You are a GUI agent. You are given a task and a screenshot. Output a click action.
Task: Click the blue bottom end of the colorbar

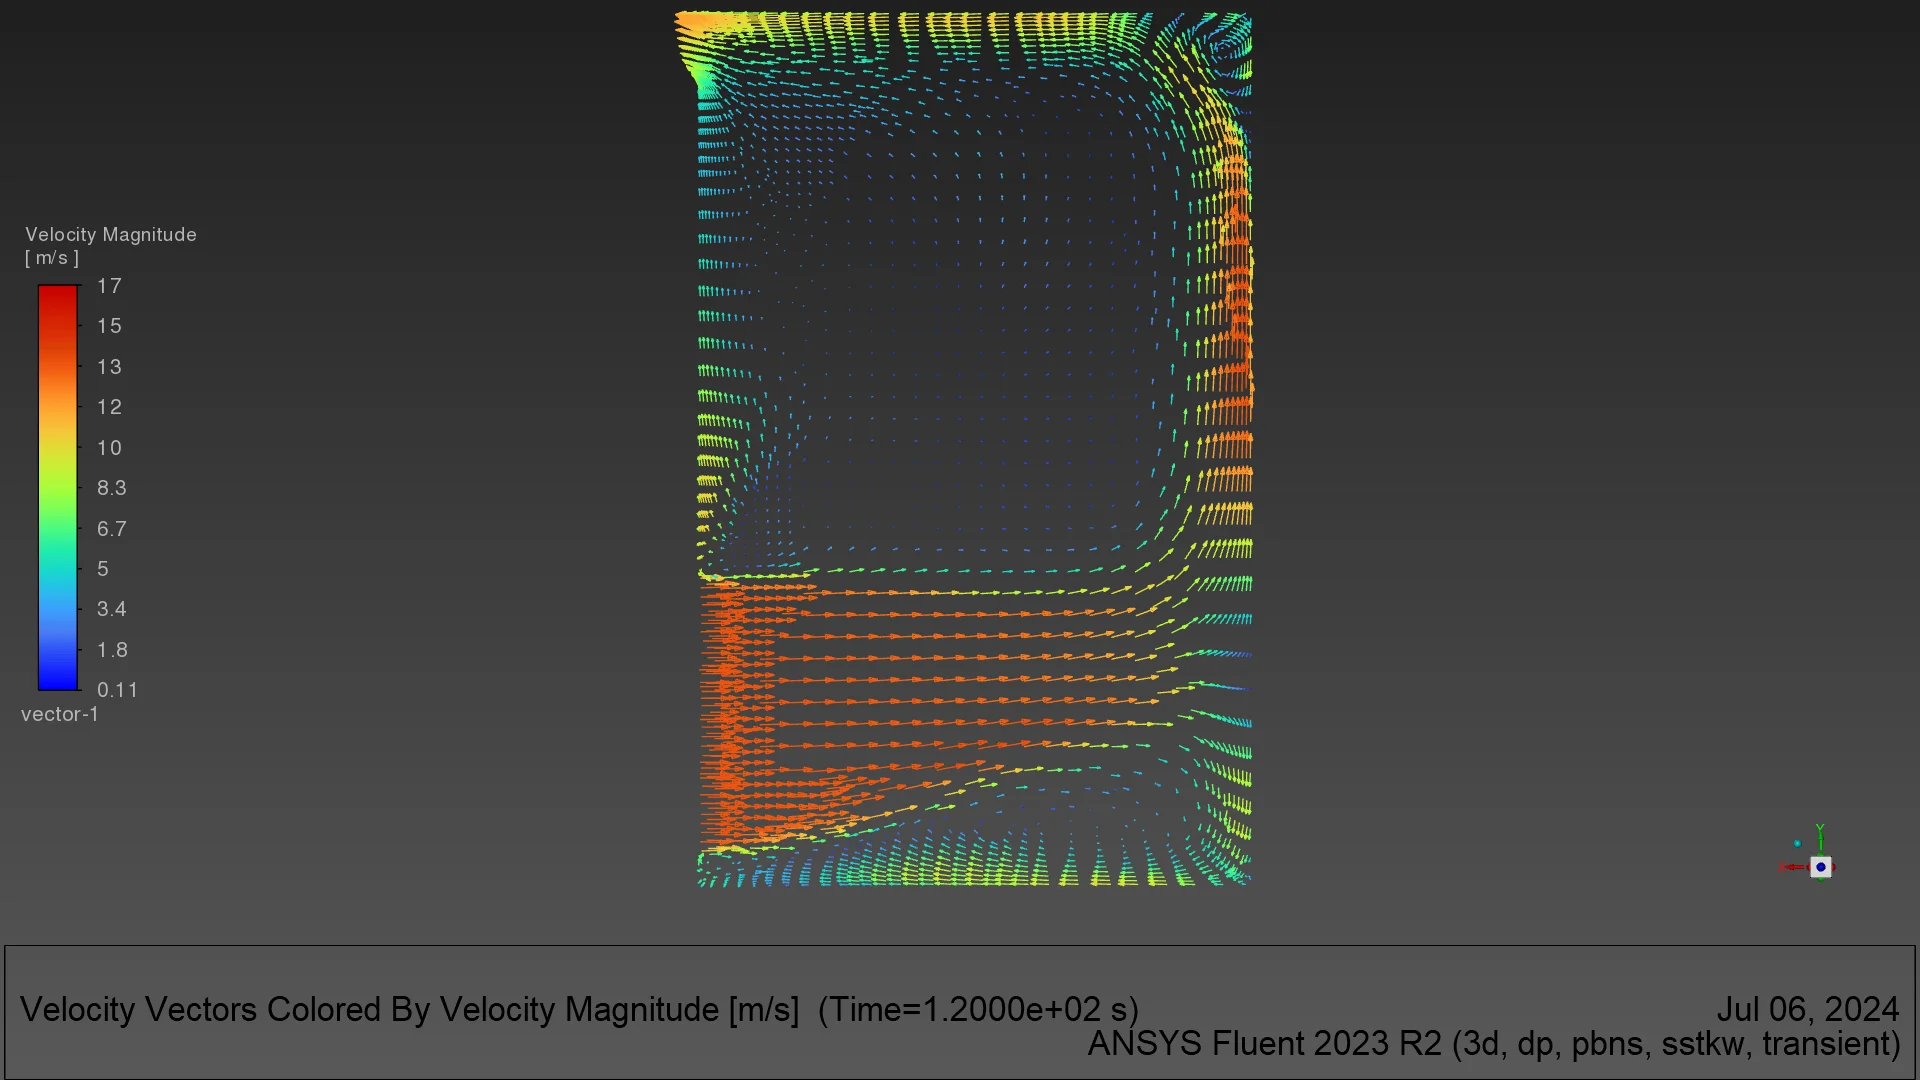coord(57,678)
